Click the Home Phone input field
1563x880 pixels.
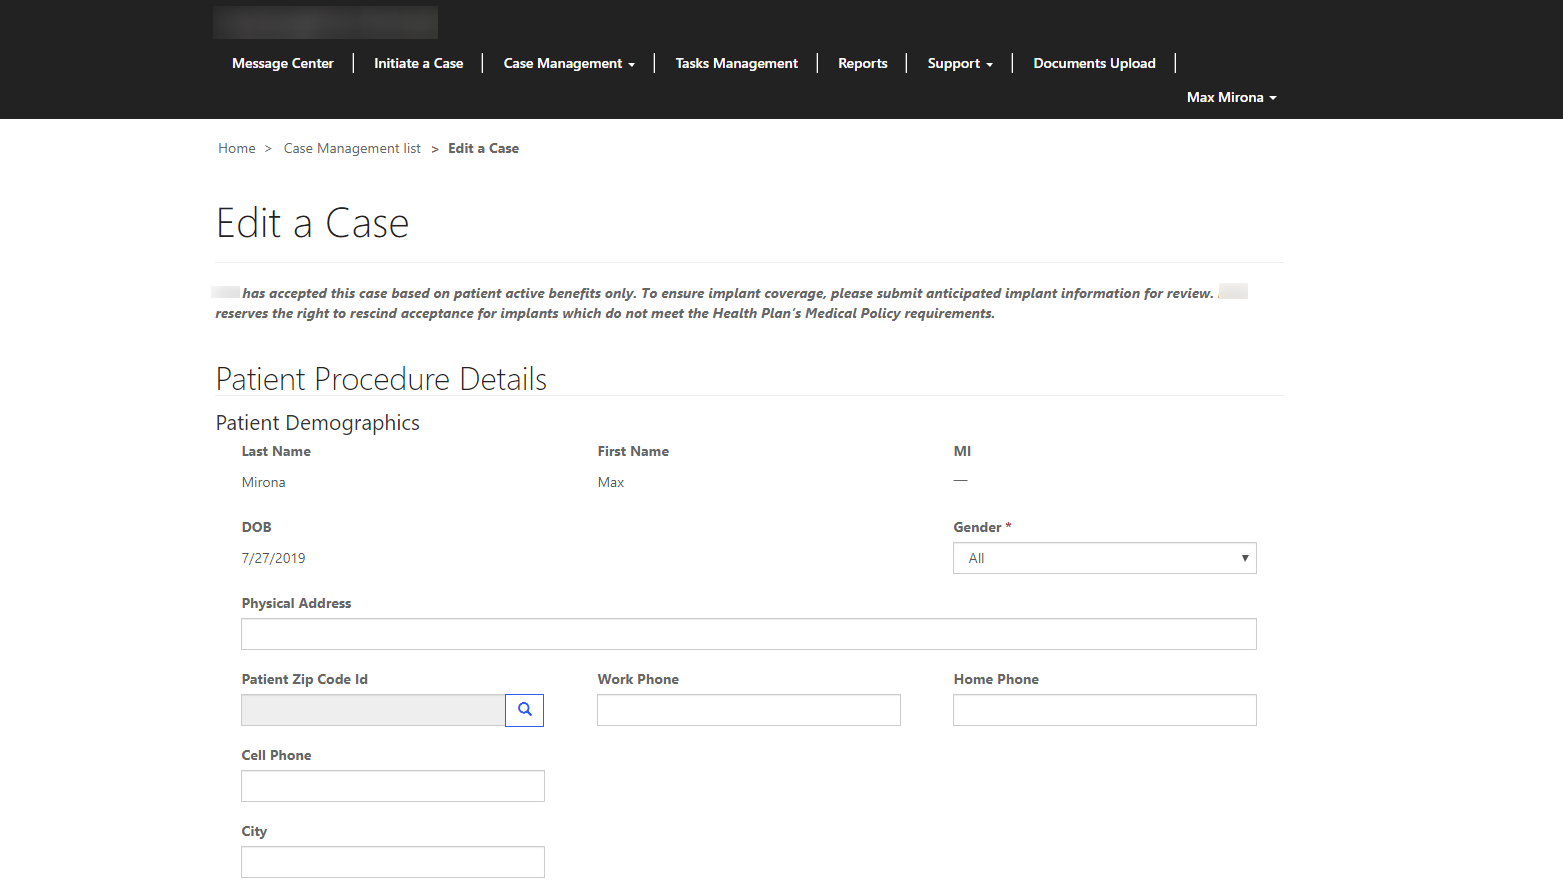[1104, 710]
